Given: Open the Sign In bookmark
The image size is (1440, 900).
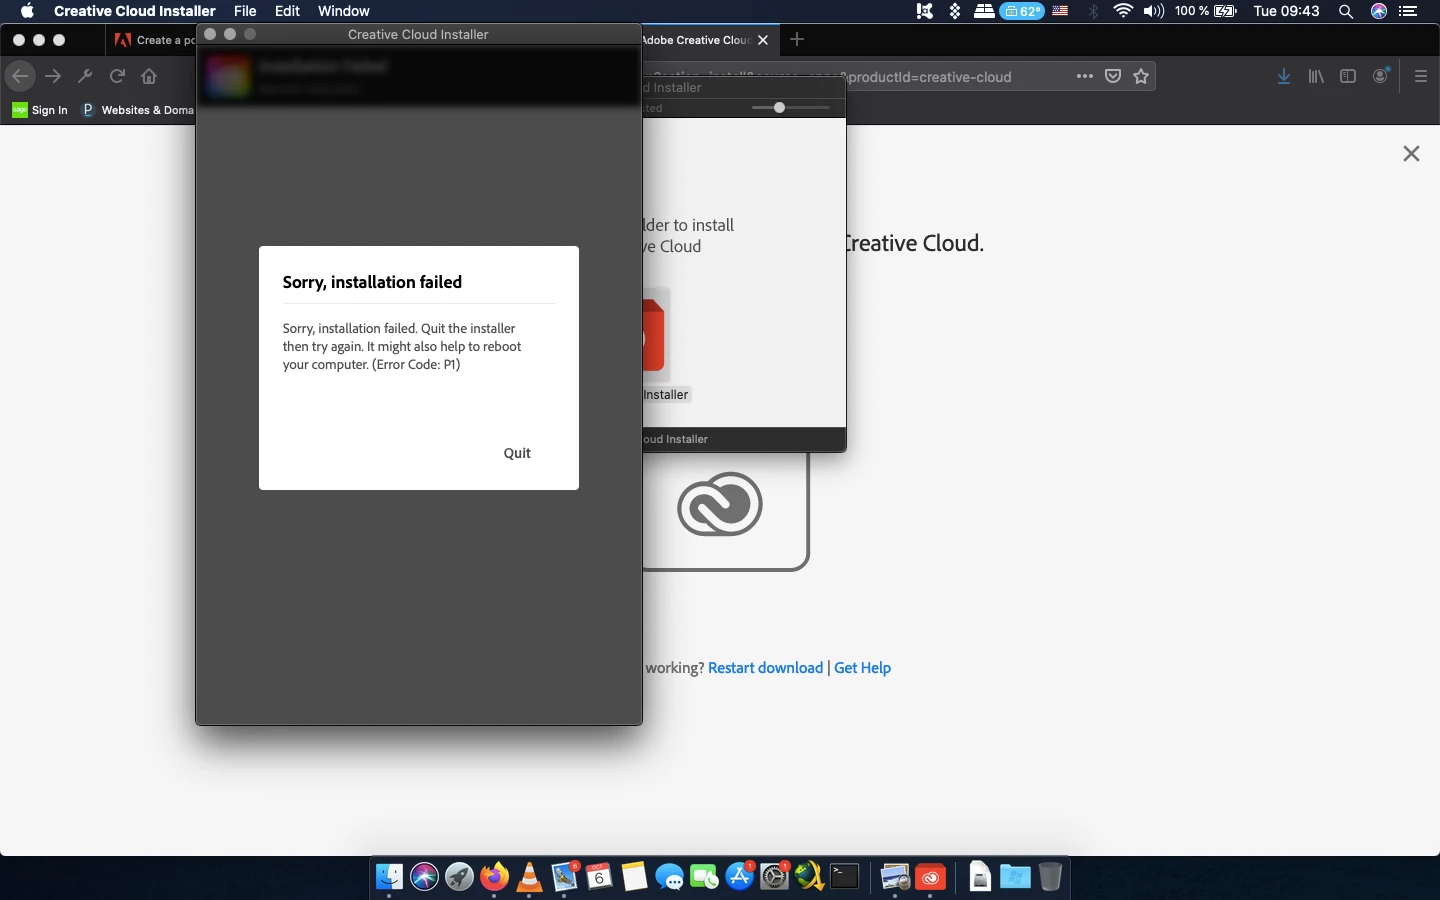Looking at the screenshot, I should [40, 110].
